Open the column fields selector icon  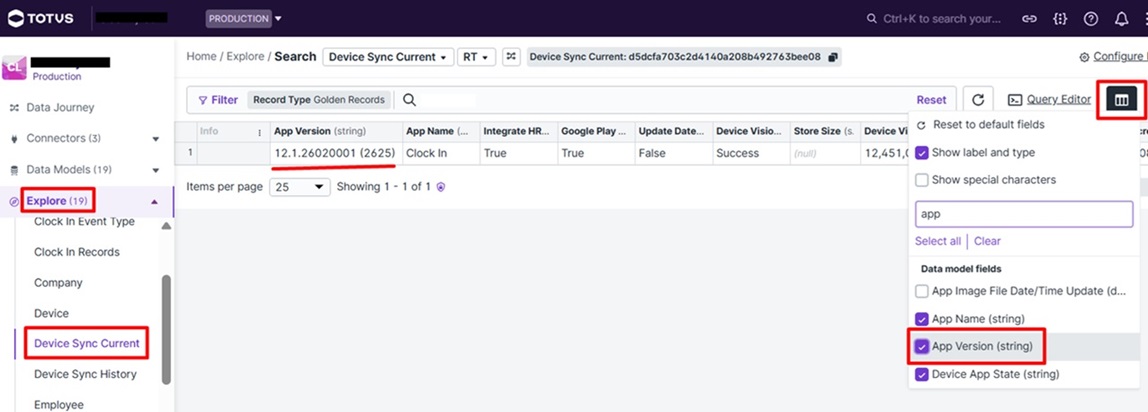coord(1121,100)
